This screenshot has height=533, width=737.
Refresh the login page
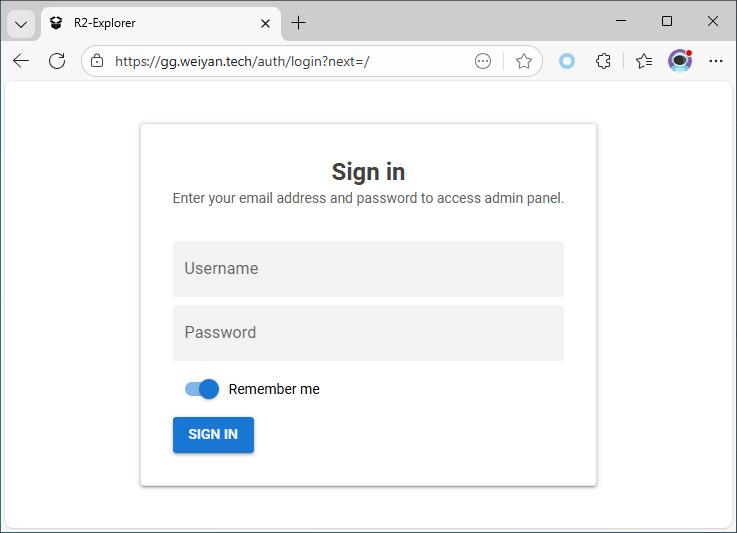click(x=57, y=61)
